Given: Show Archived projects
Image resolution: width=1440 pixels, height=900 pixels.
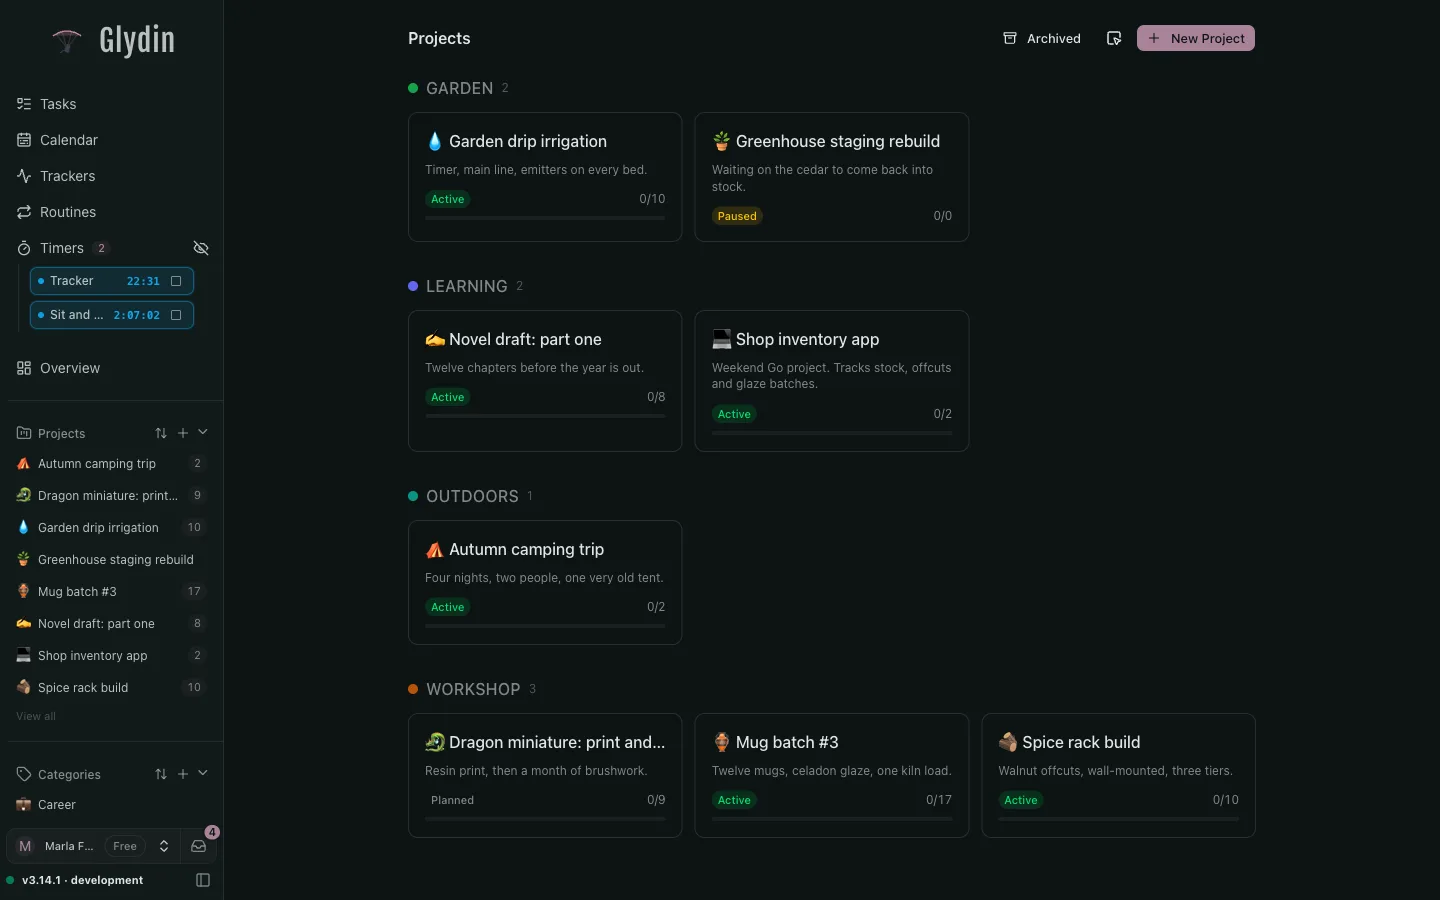Looking at the screenshot, I should pos(1042,38).
